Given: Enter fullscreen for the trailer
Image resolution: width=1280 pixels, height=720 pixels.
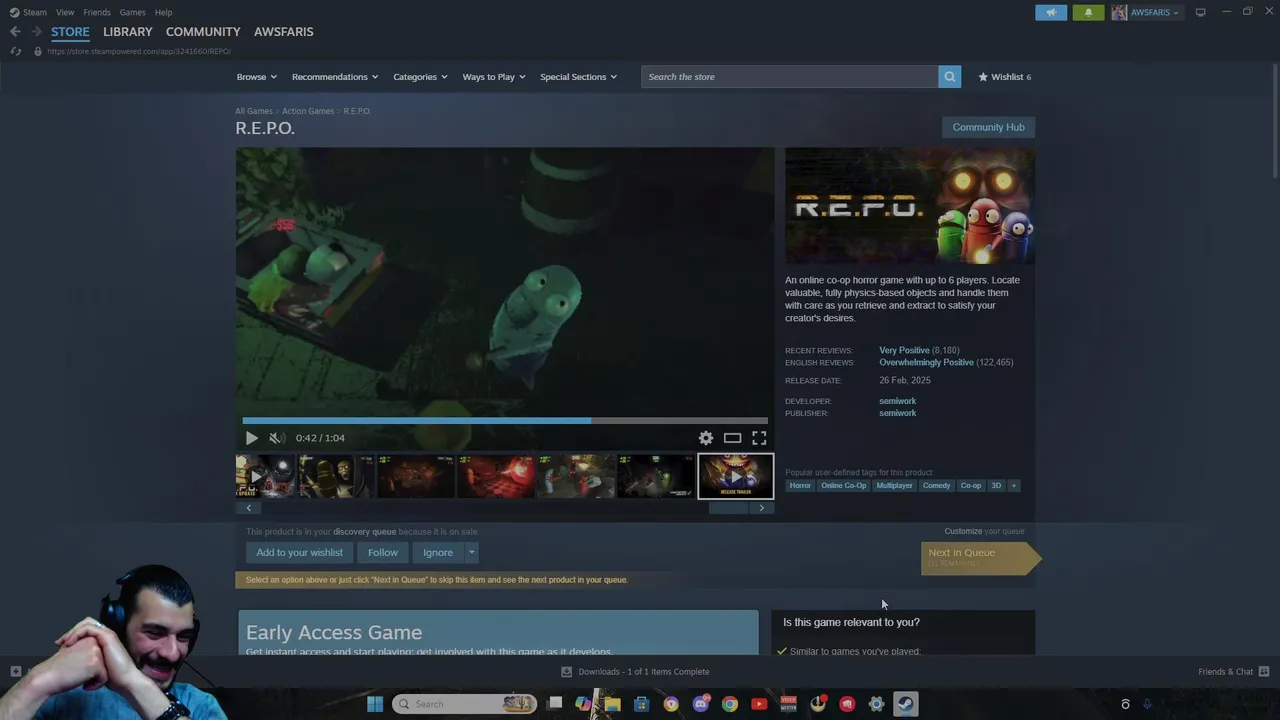Looking at the screenshot, I should [759, 438].
